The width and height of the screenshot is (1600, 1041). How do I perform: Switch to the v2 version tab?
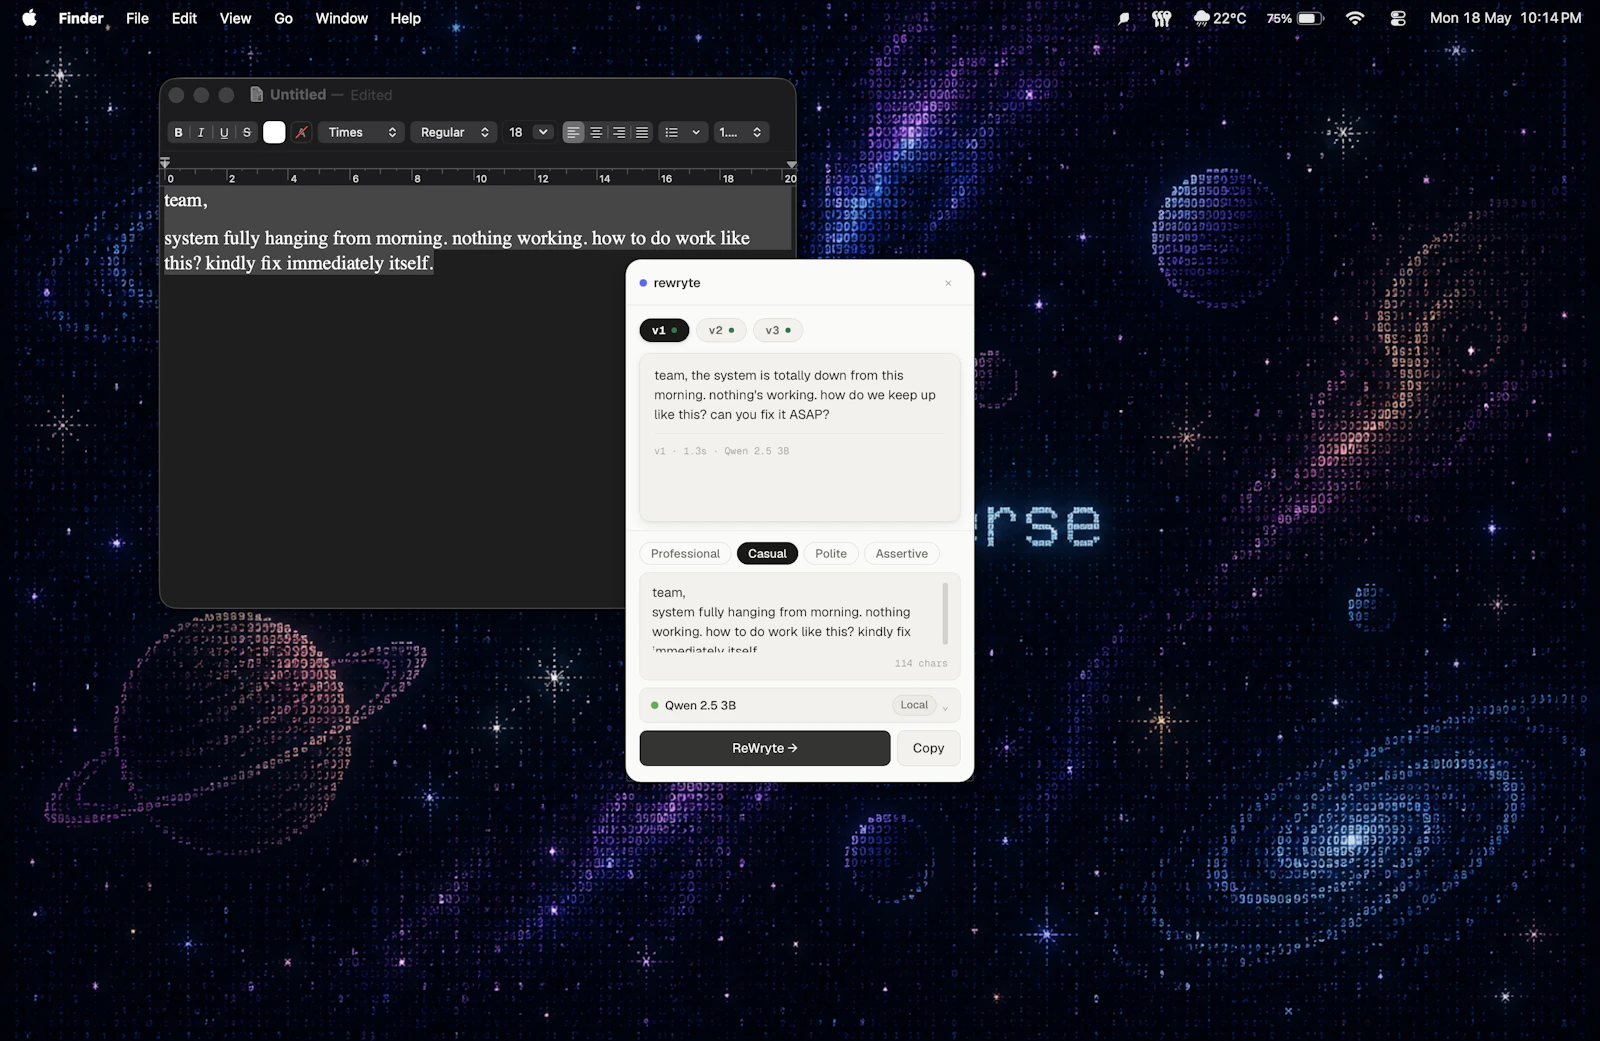[x=721, y=330]
